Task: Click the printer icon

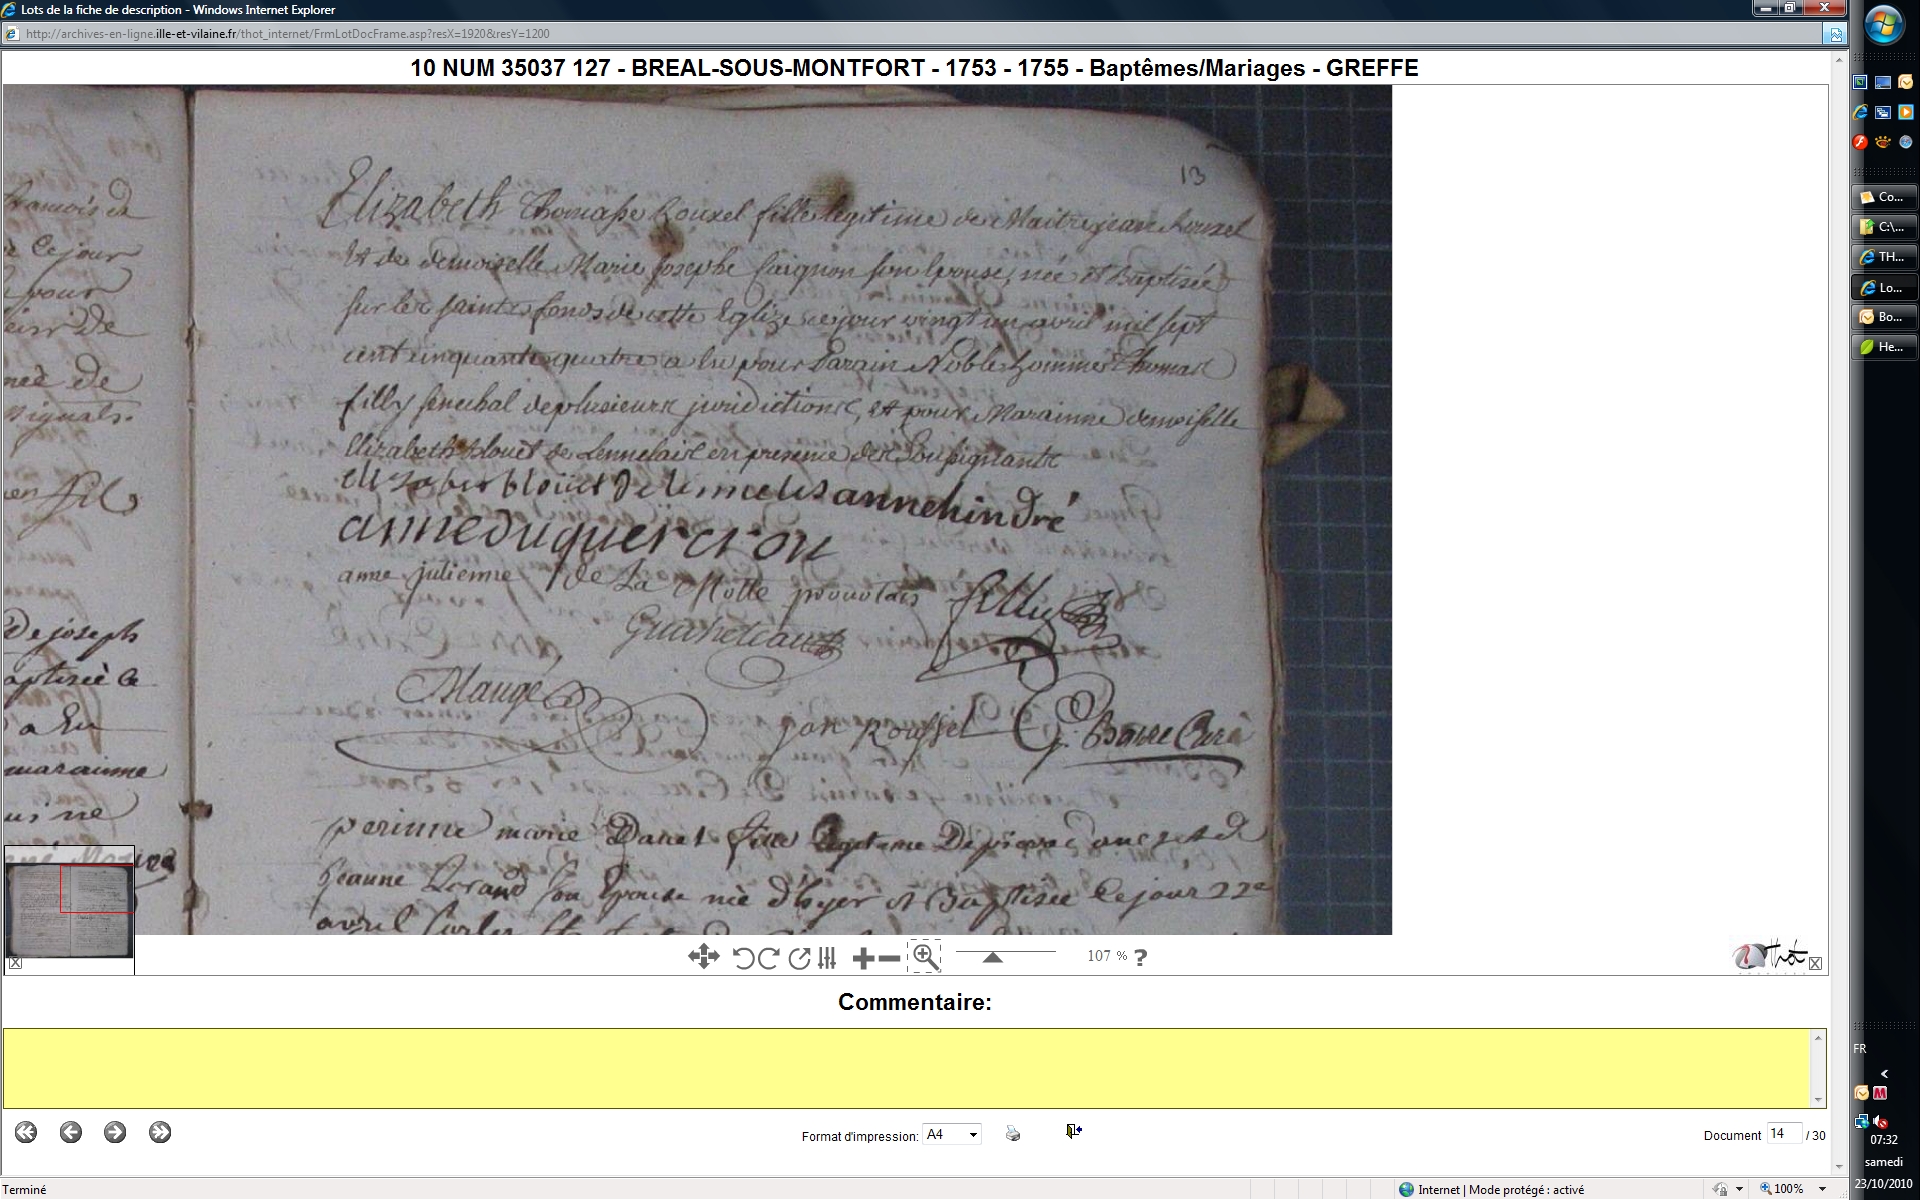Action: [1013, 1134]
